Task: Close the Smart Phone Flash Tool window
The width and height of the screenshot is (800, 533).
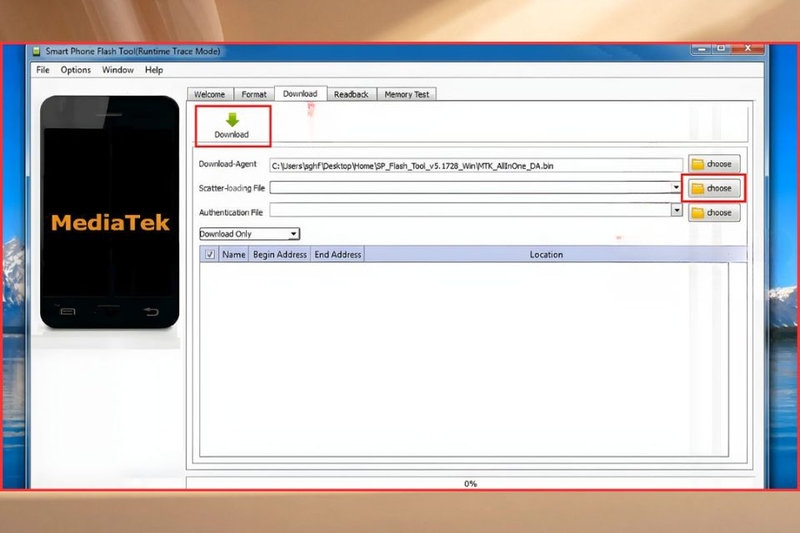Action: pos(747,48)
